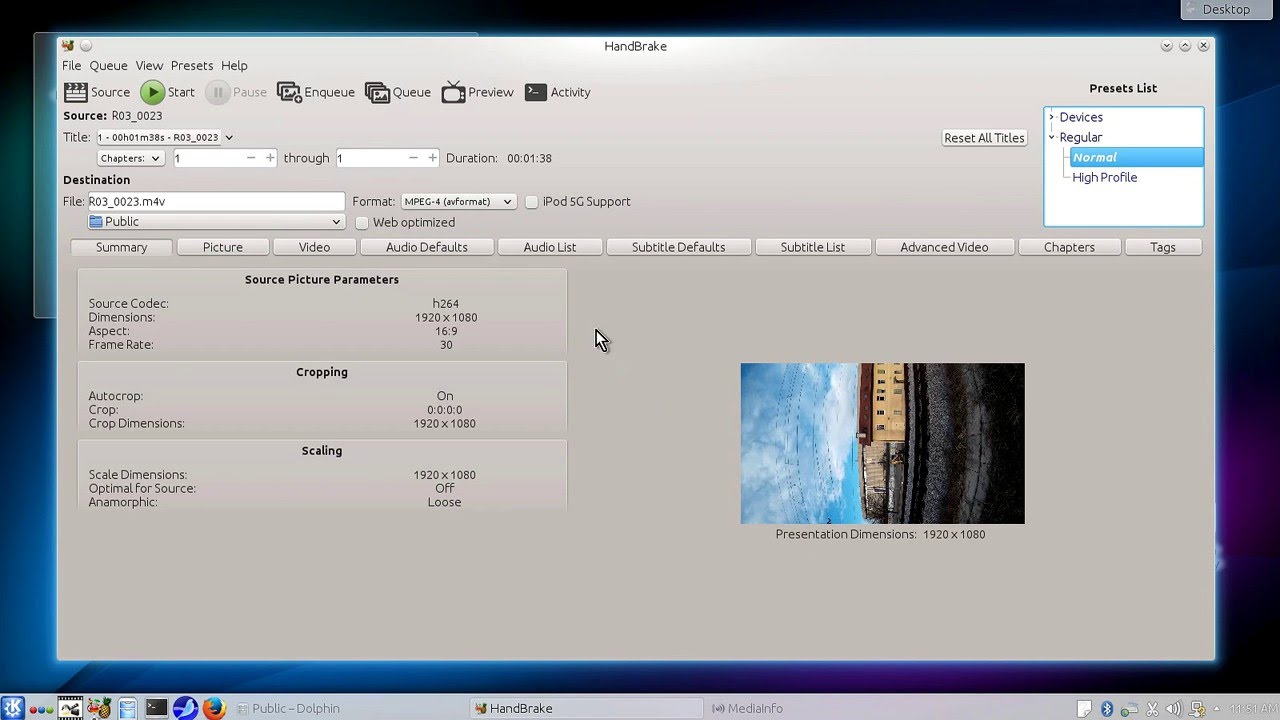Launch Firefox from the taskbar
The width and height of the screenshot is (1280, 720).
click(214, 708)
